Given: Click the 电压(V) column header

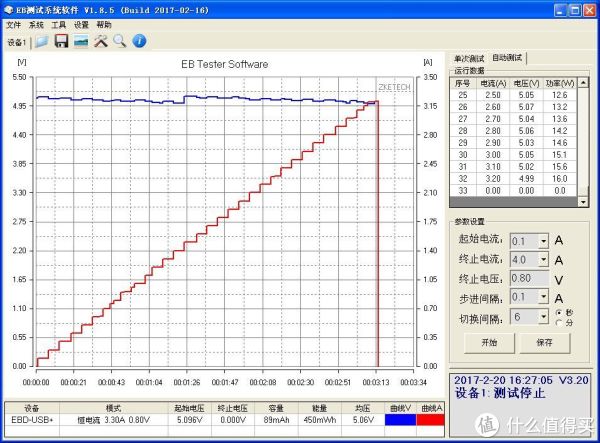Looking at the screenshot, I should click(527, 83).
